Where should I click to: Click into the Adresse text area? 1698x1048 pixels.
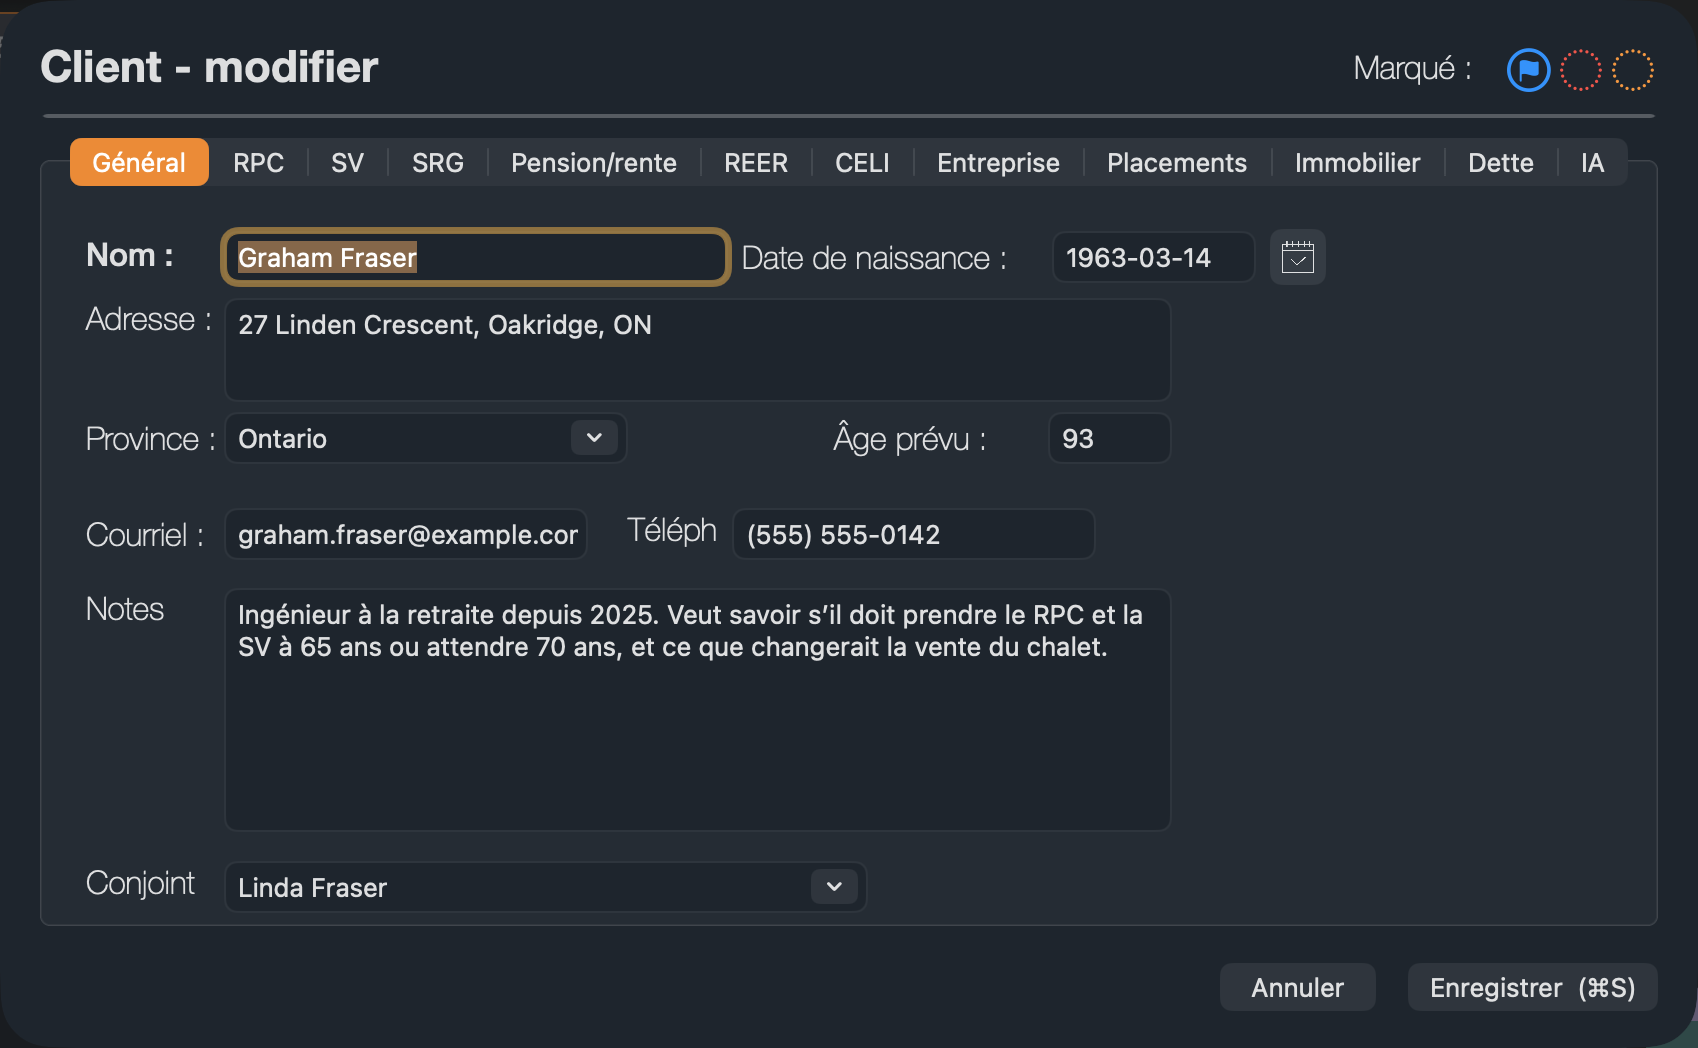point(697,350)
